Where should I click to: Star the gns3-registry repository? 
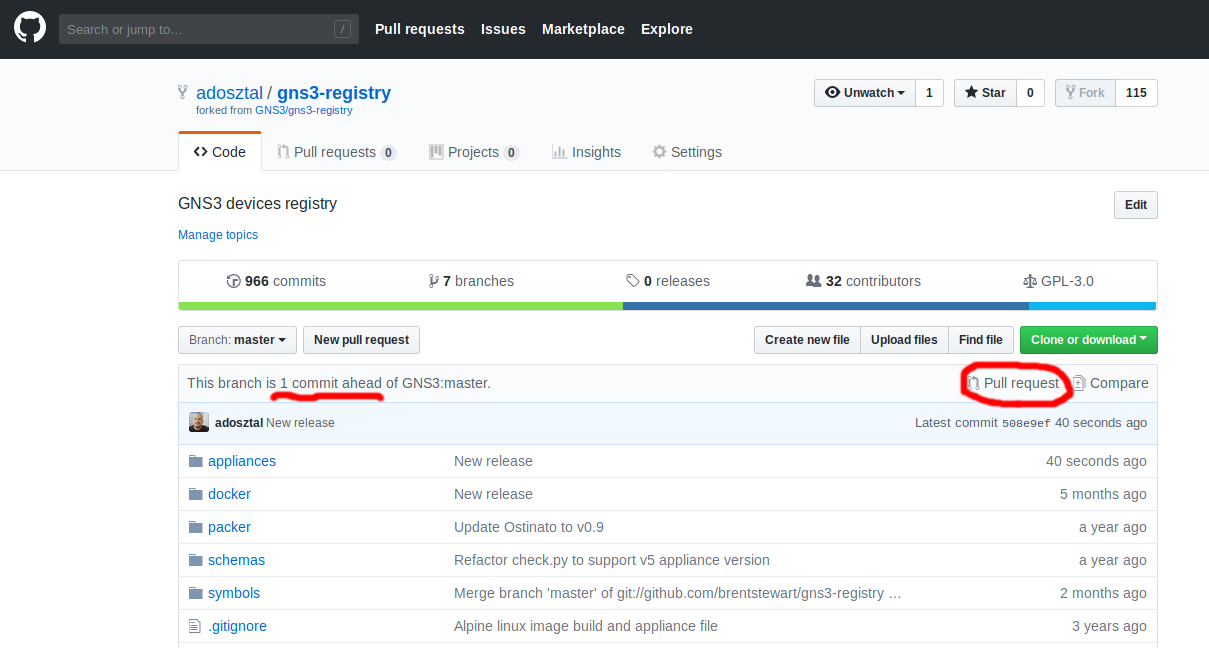tap(984, 92)
